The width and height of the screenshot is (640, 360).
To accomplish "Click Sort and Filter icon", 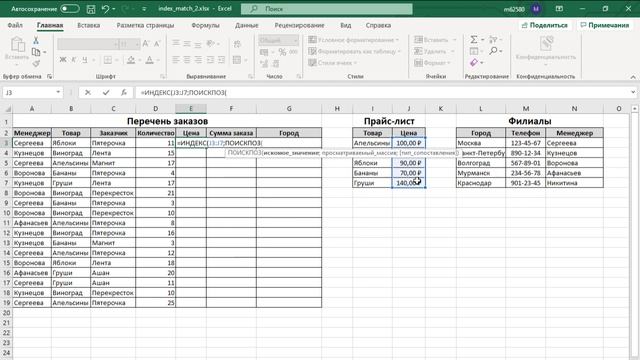I will tap(493, 39).
